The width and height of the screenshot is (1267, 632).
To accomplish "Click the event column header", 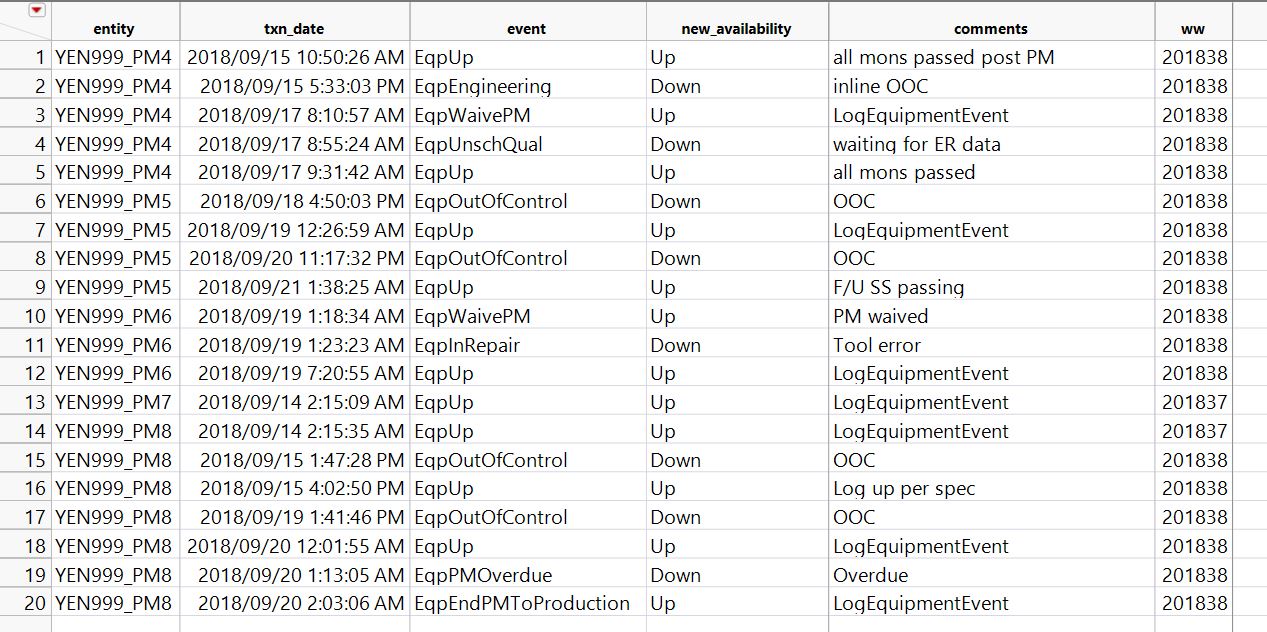I will coord(526,29).
